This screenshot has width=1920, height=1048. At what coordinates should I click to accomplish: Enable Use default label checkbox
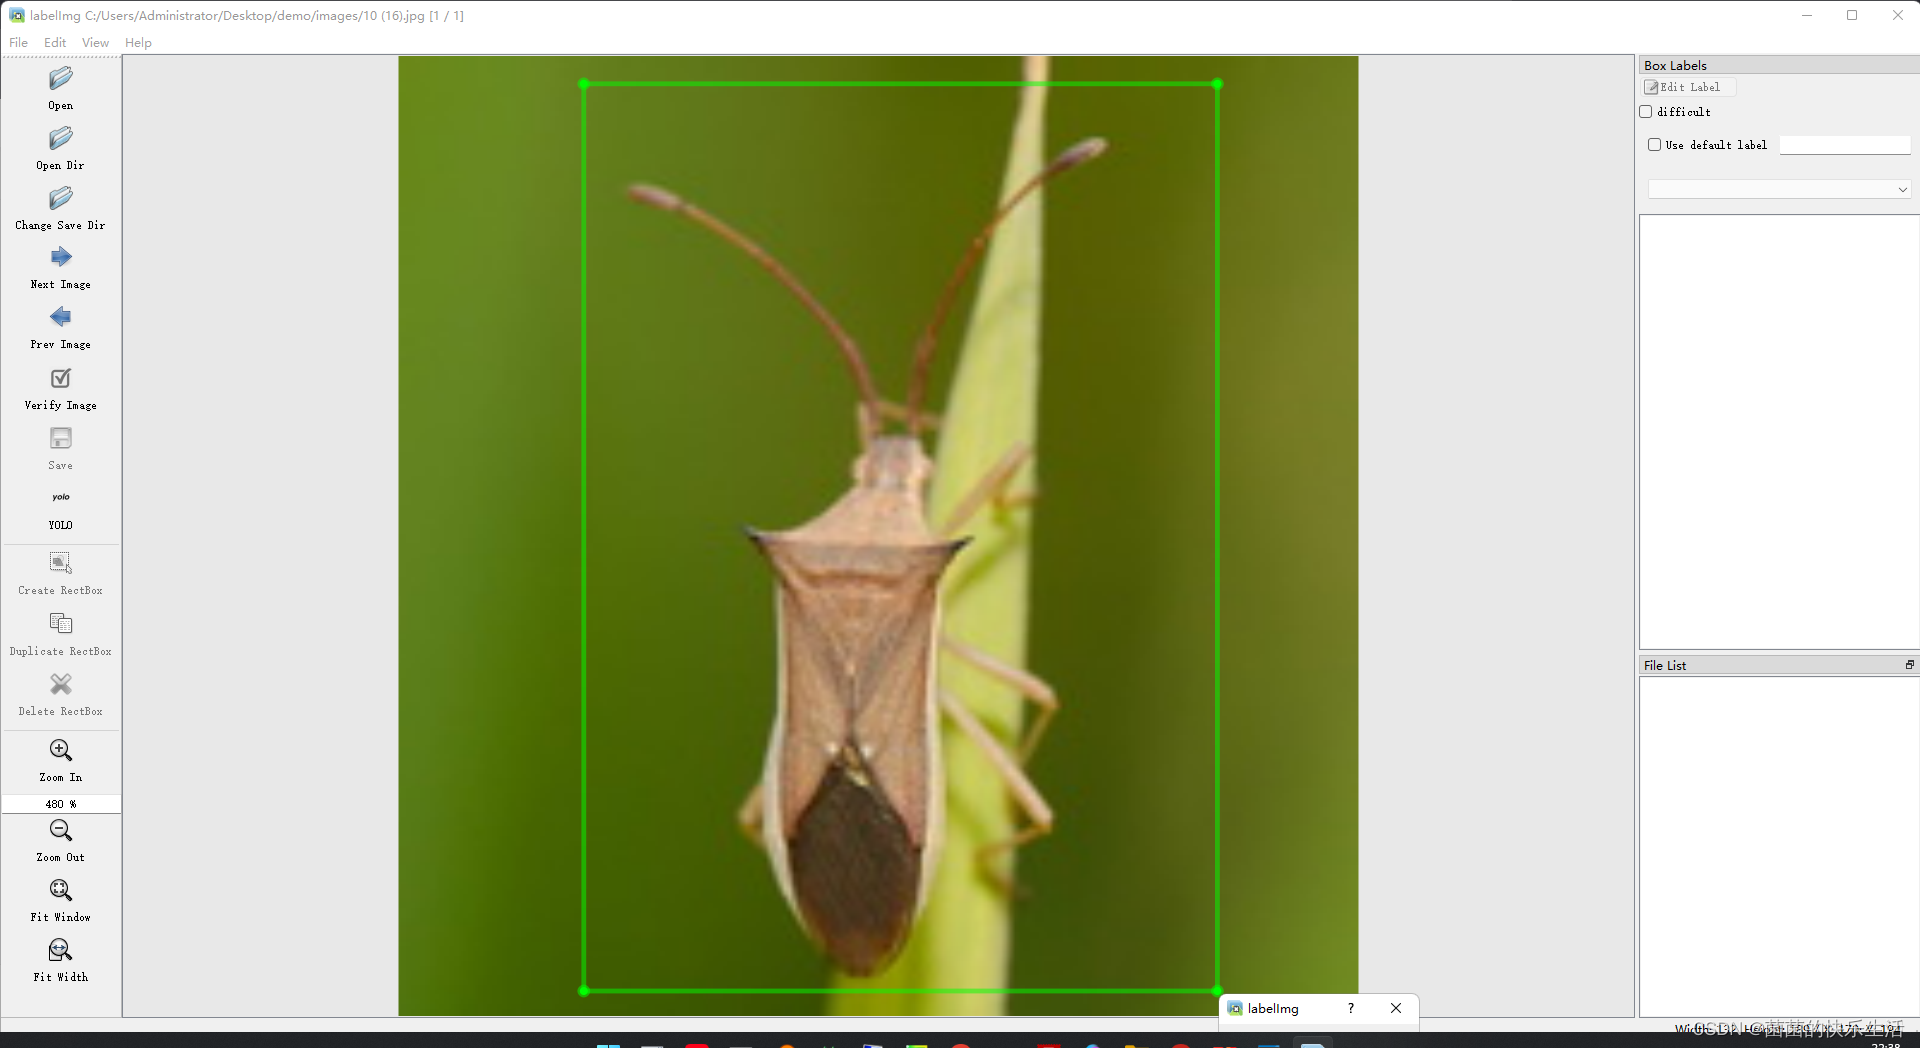tap(1655, 145)
